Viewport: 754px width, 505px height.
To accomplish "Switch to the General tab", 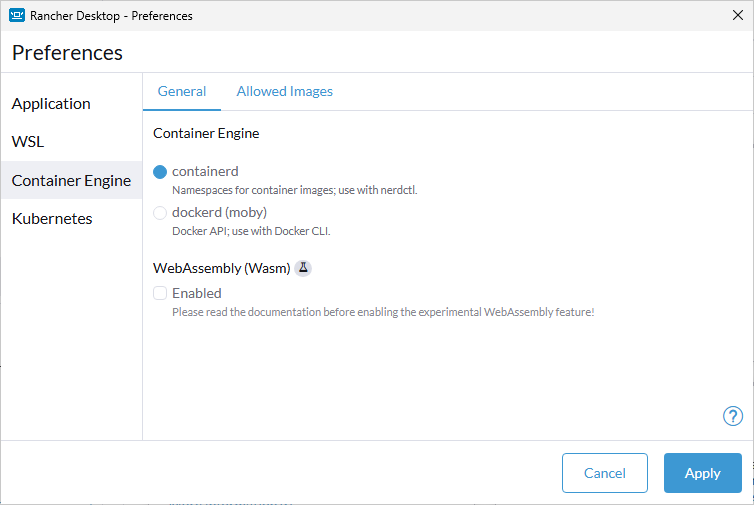I will (x=182, y=91).
